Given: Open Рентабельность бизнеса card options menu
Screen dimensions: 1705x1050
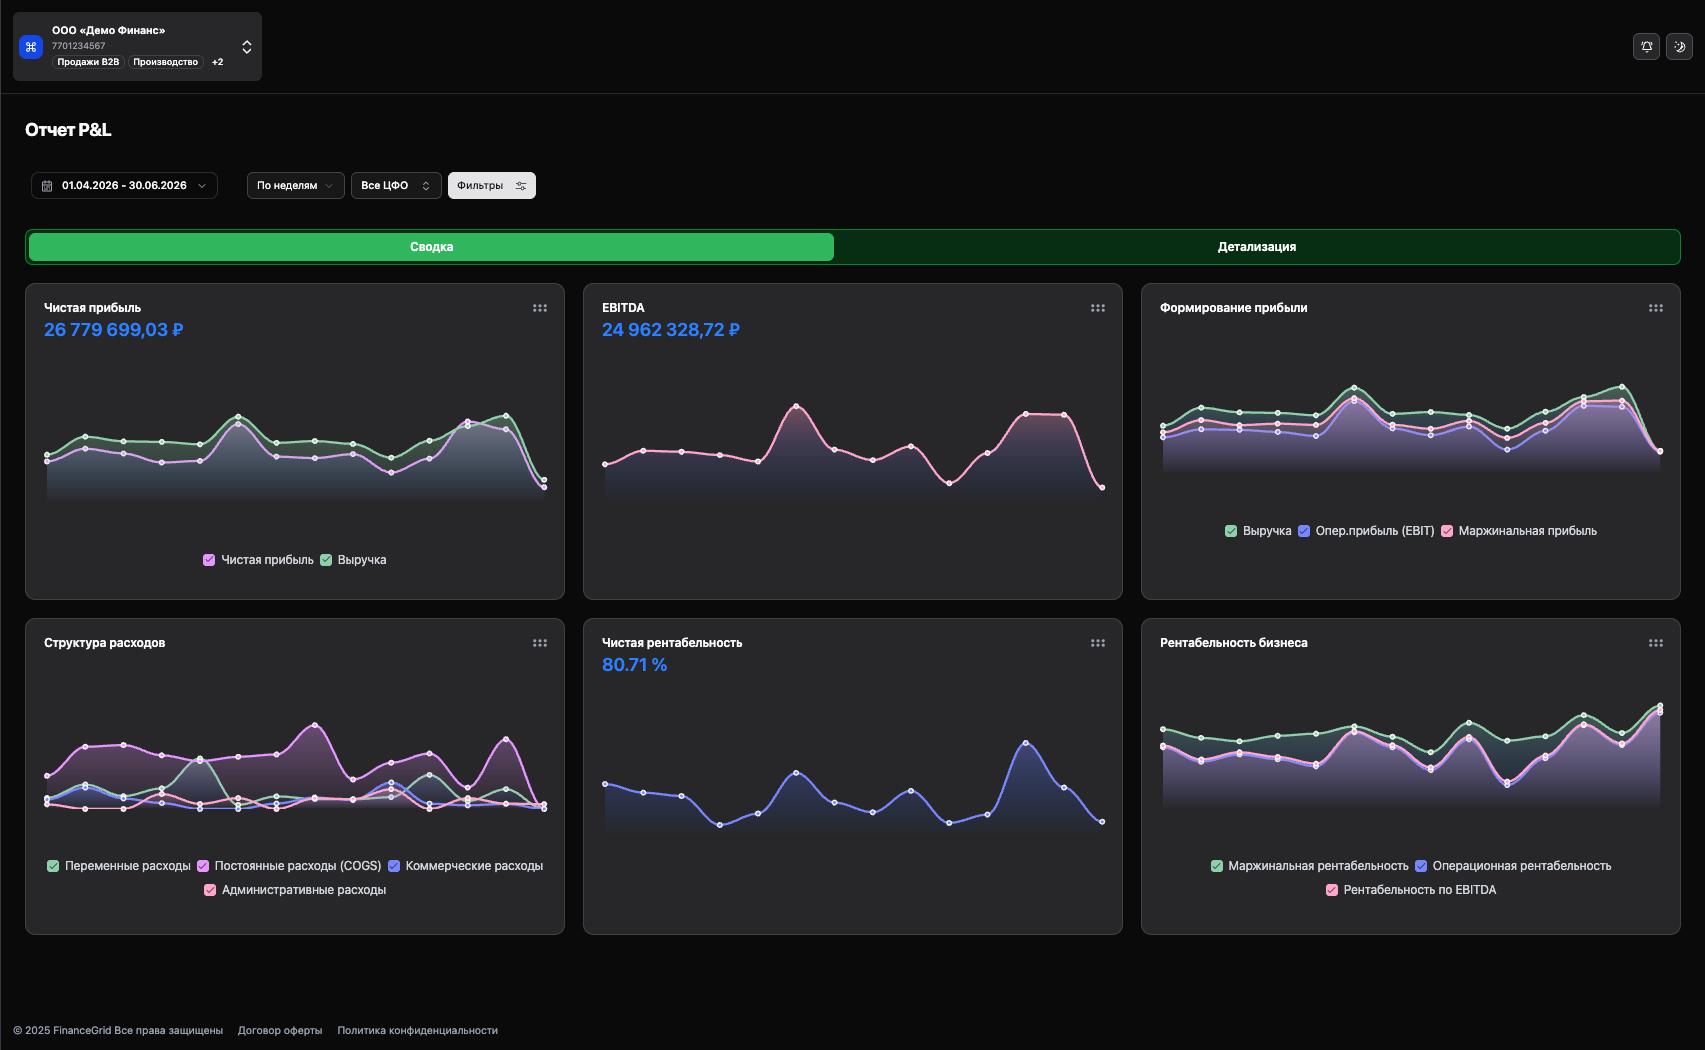Looking at the screenshot, I should (1656, 643).
